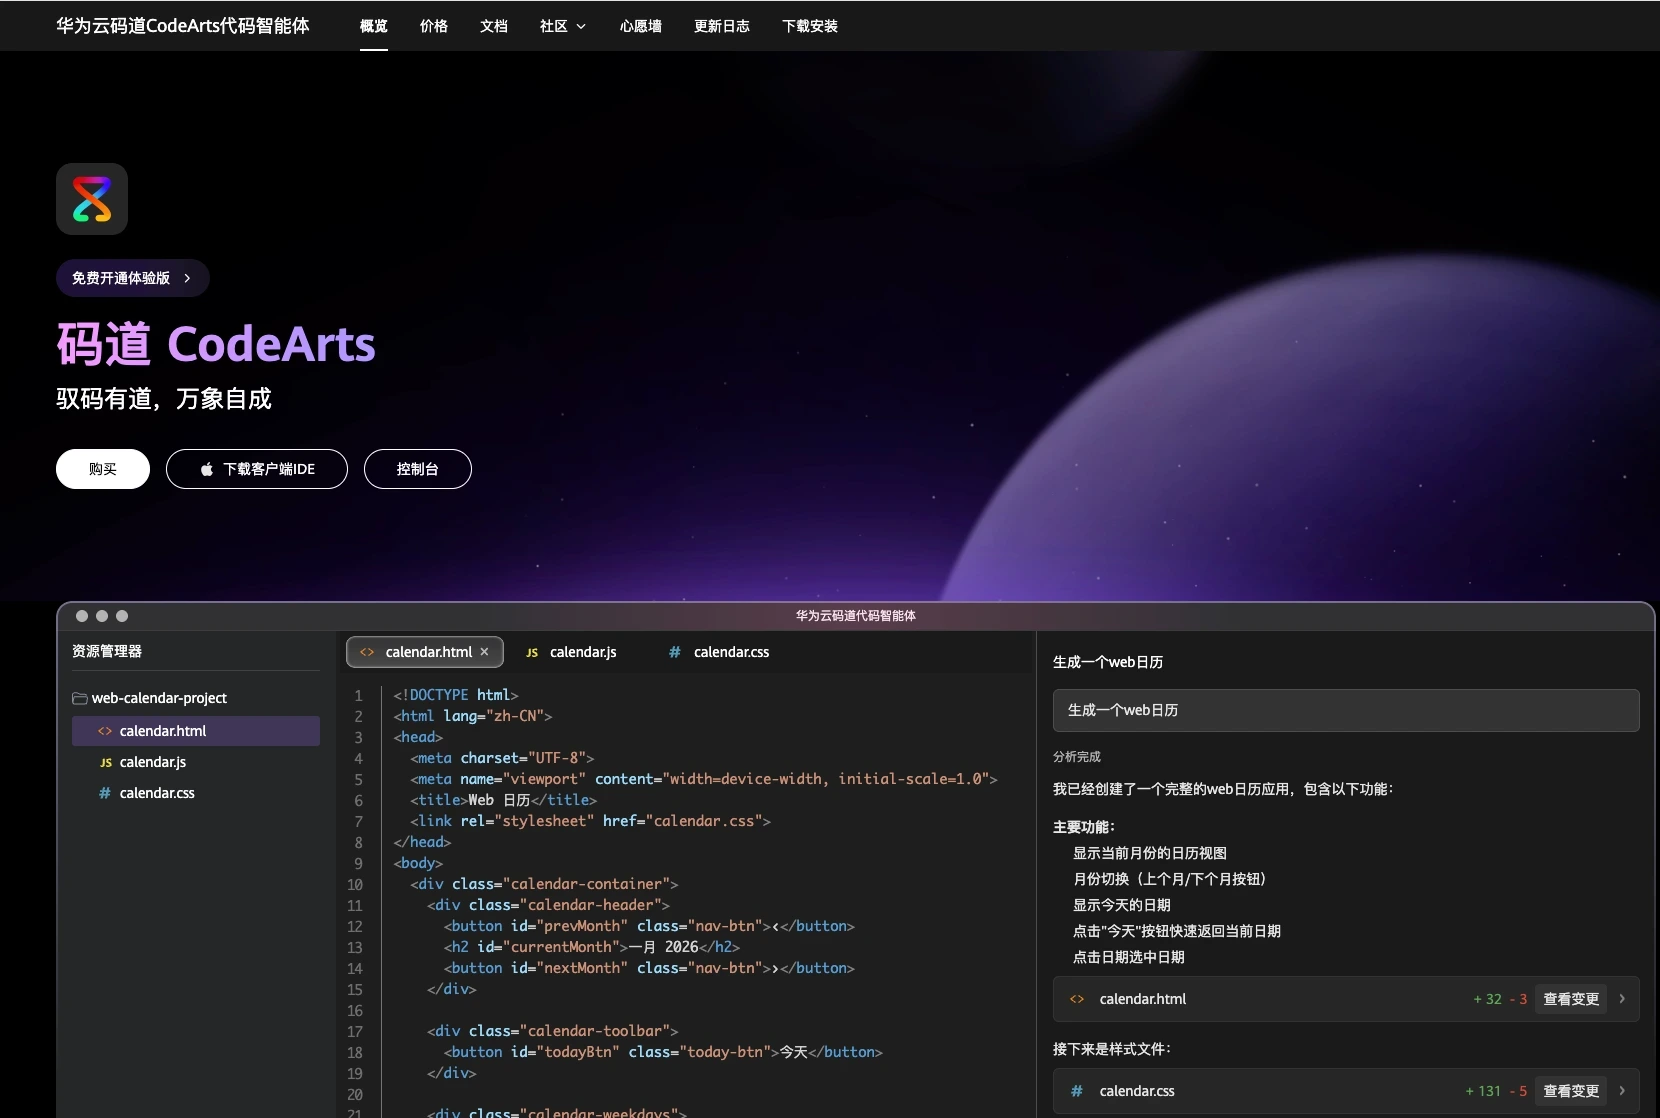Image resolution: width=1660 pixels, height=1118 pixels.
Task: Select calendar.html in file explorer
Action: [x=196, y=731]
